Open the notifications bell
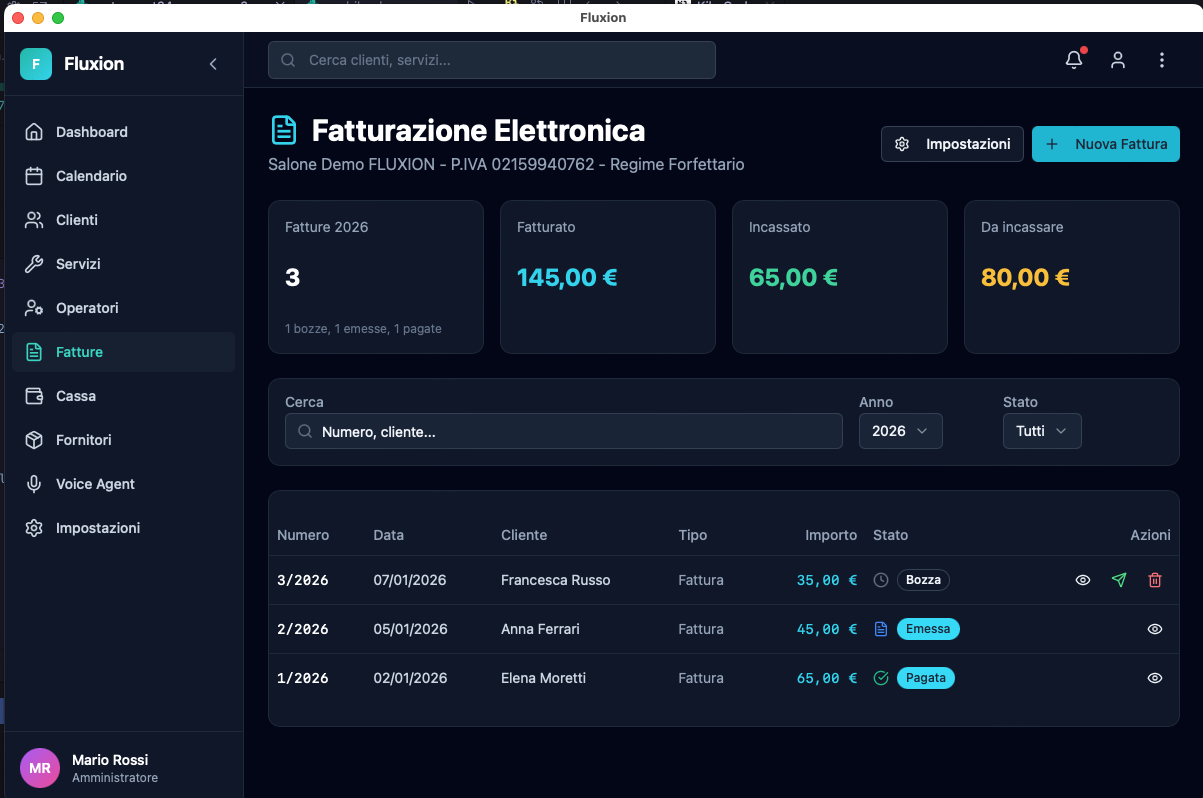This screenshot has height=798, width=1203. click(1073, 60)
